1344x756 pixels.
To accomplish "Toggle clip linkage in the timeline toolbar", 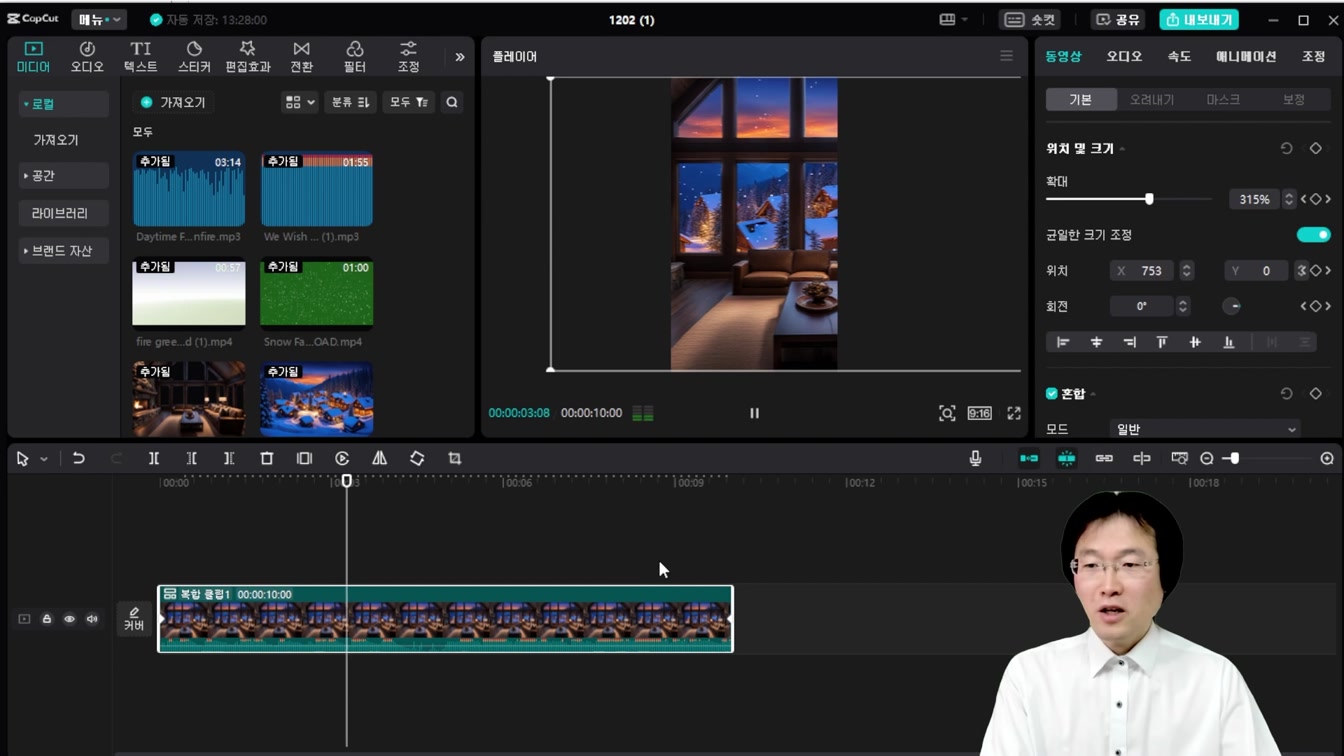I will [x=1104, y=458].
